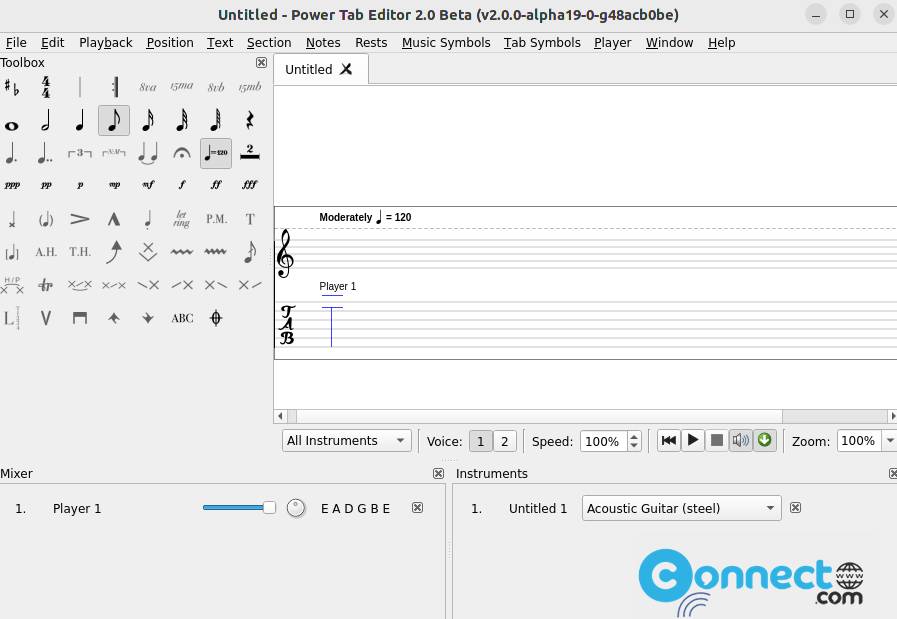Choose the half note duration

pyautogui.click(x=46, y=120)
